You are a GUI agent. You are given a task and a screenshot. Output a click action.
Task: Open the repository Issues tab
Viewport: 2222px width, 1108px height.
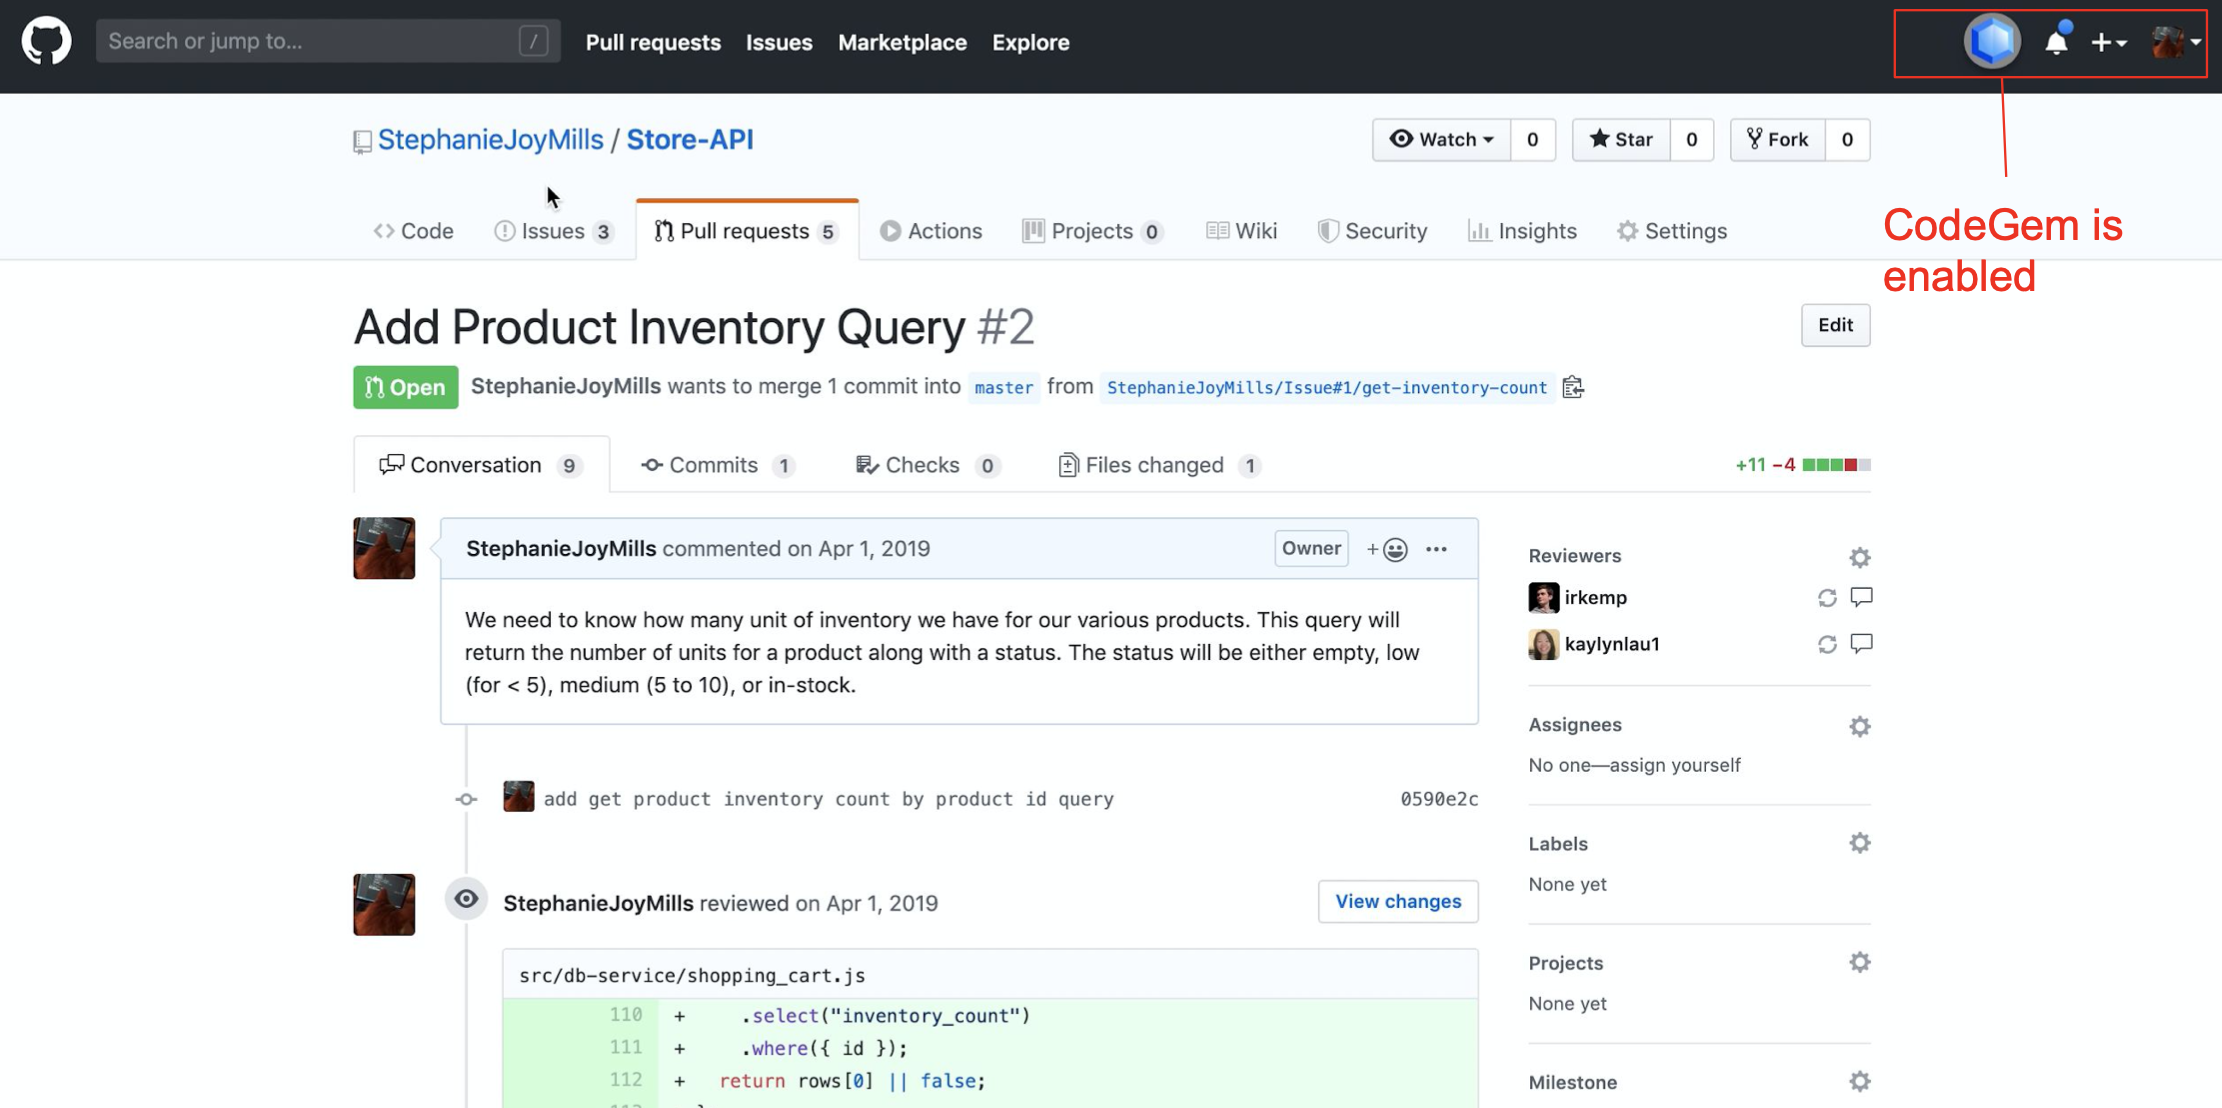(552, 231)
